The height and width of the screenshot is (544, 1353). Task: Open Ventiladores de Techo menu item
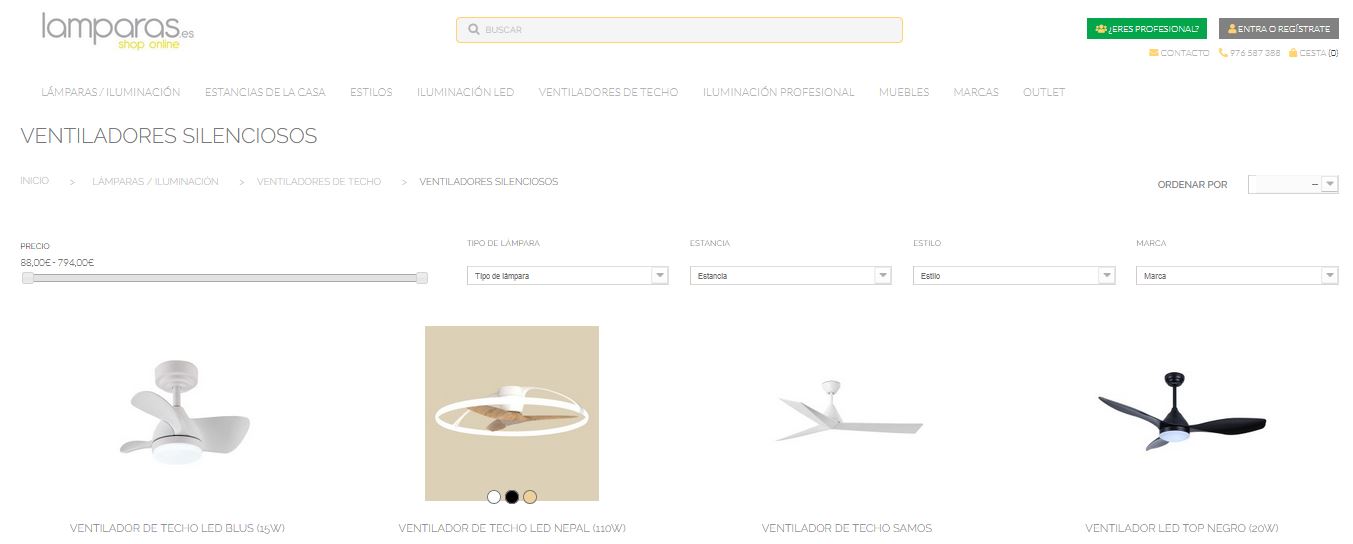(608, 92)
